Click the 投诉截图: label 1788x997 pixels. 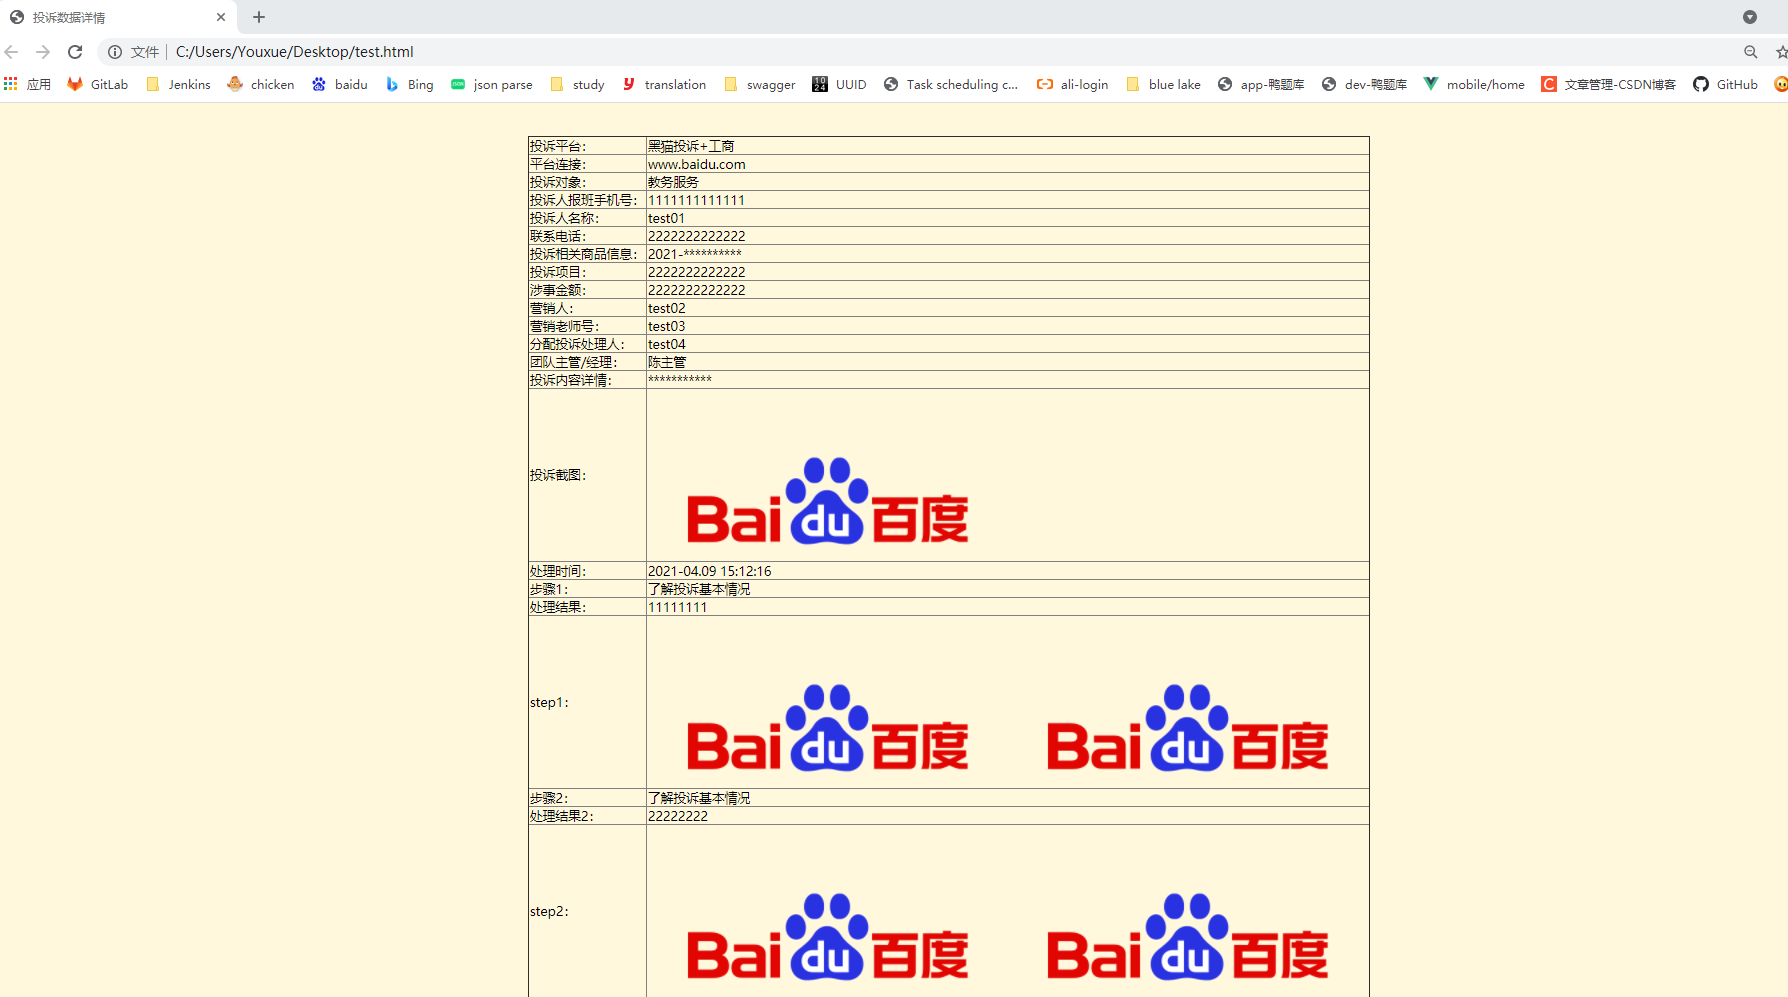point(558,475)
